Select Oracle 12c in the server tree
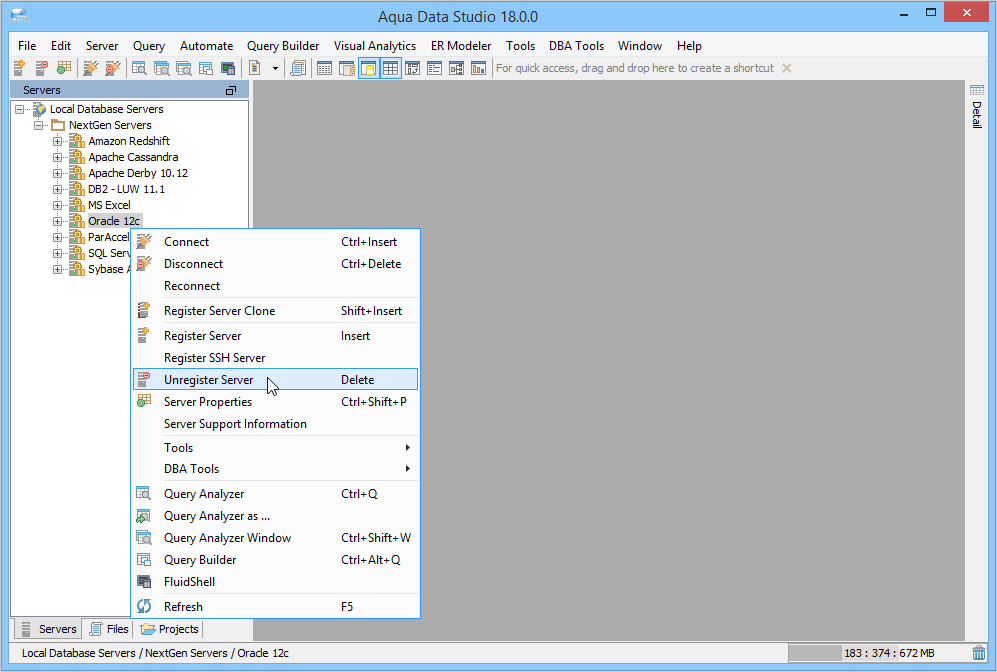Screen dimensions: 997x672 point(114,221)
